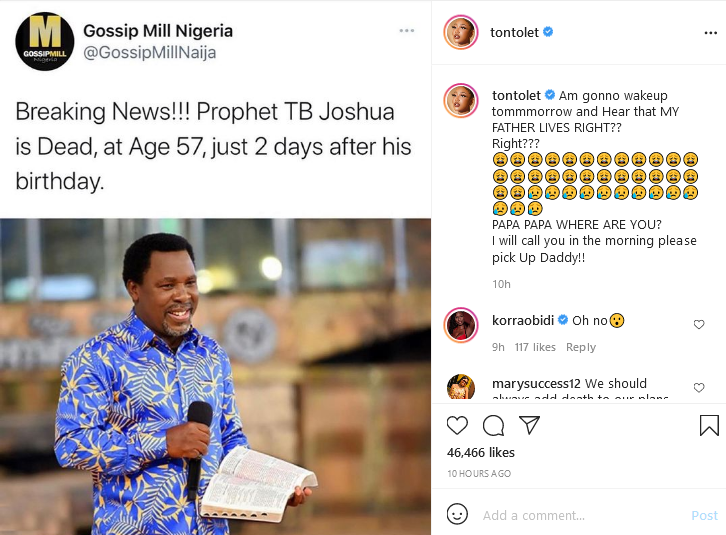Save the post with the bookmark icon
Image resolution: width=726 pixels, height=535 pixels.
point(709,425)
